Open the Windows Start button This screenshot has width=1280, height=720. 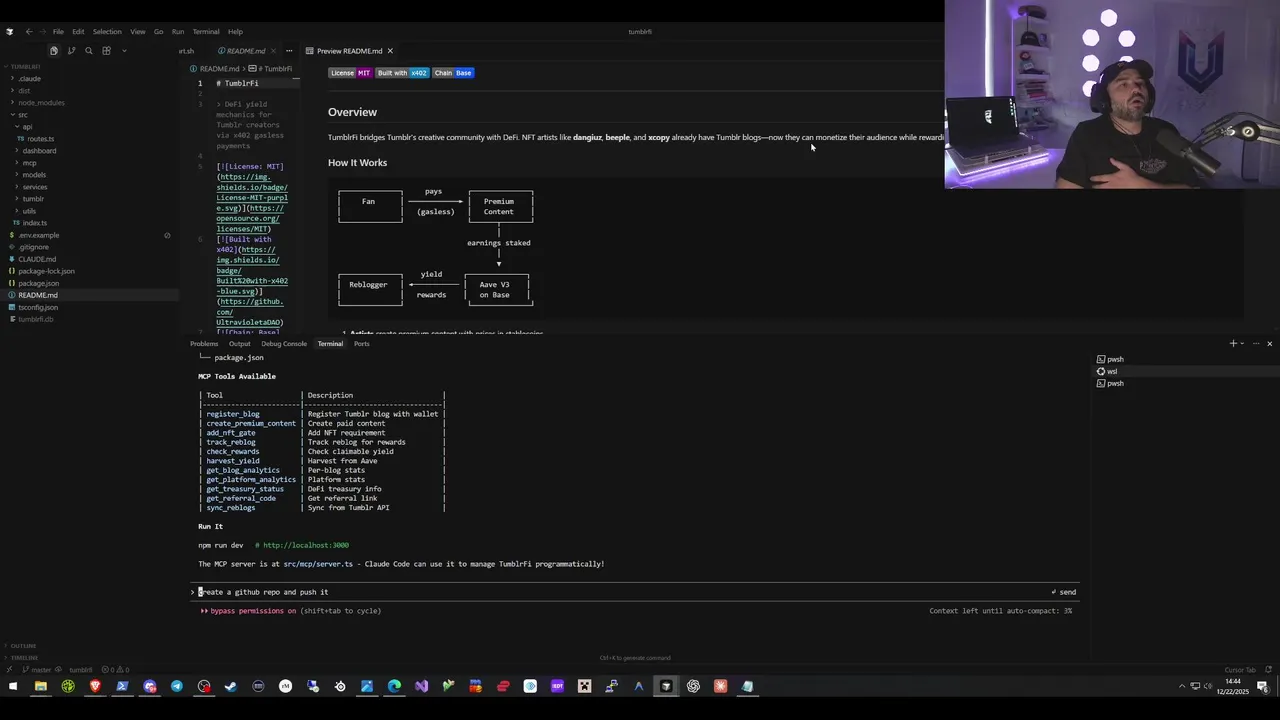(x=13, y=686)
